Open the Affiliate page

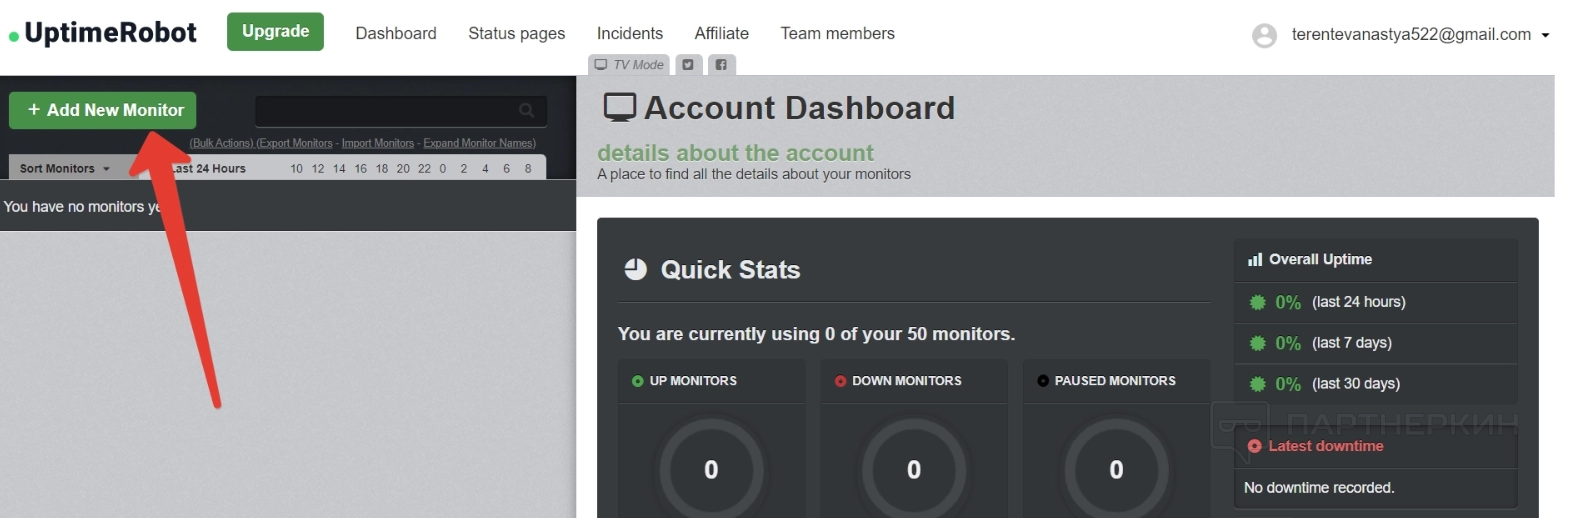(x=722, y=34)
